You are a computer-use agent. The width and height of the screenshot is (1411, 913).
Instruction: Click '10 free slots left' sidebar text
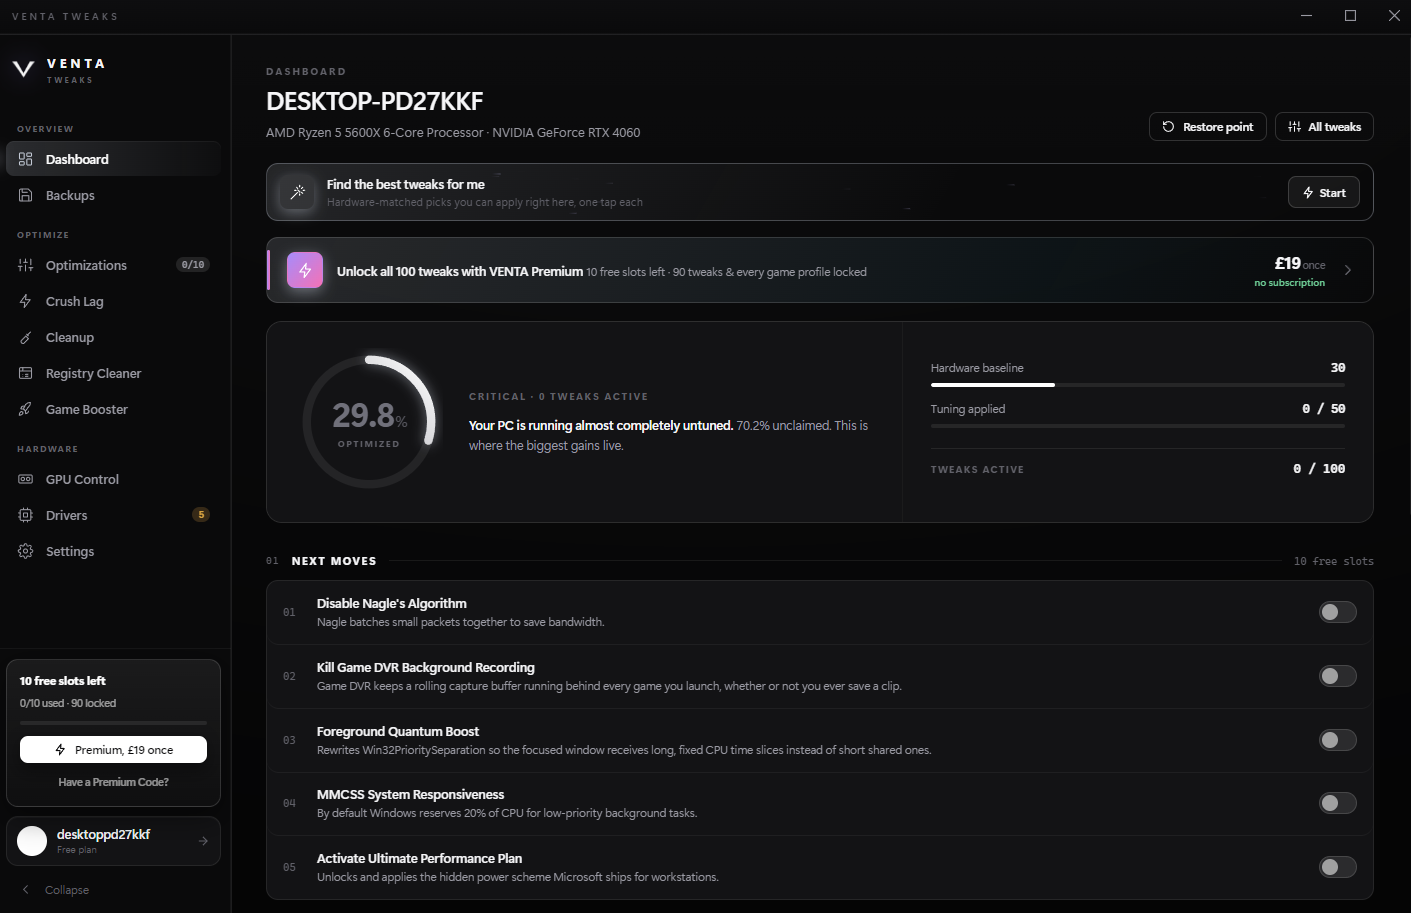(x=63, y=681)
